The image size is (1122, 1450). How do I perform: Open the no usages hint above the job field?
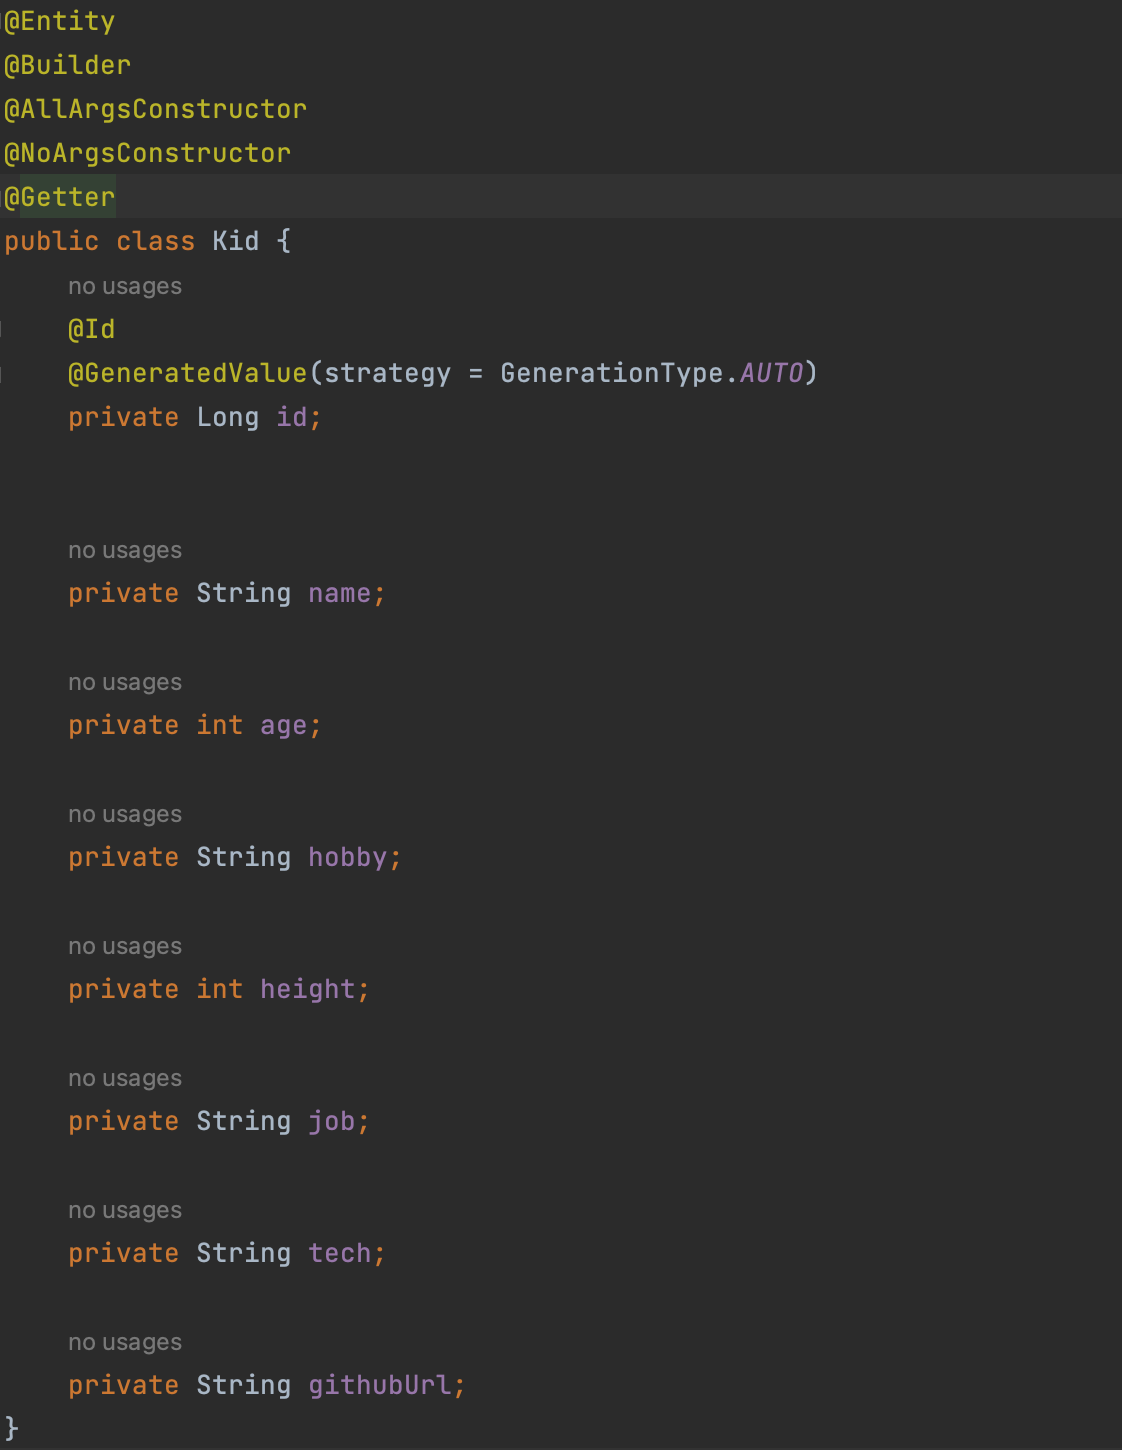(125, 1078)
